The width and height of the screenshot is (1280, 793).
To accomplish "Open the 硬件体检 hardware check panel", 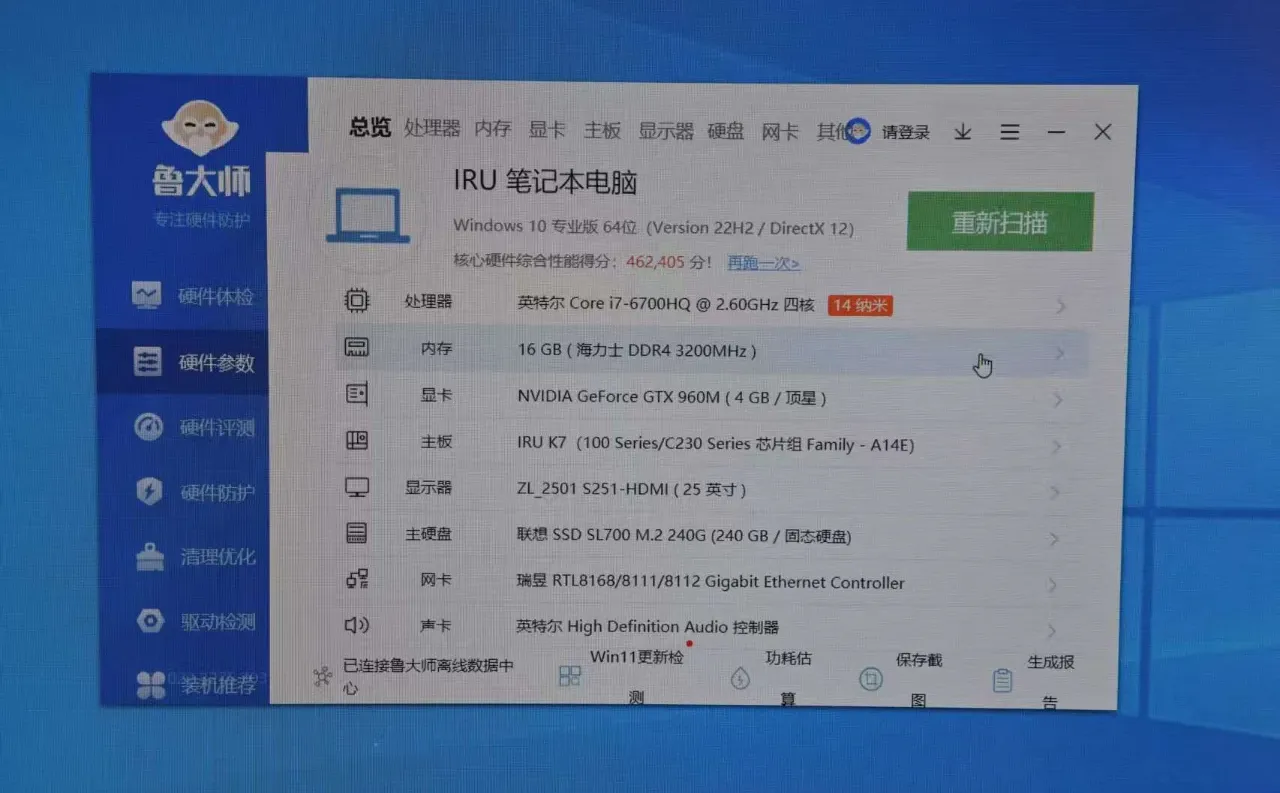I will [x=190, y=296].
